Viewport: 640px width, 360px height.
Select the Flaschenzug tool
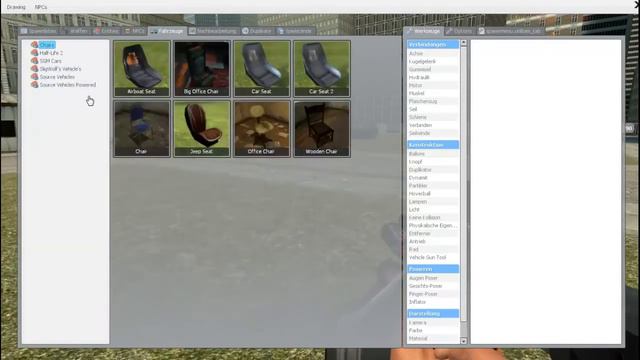433,101
